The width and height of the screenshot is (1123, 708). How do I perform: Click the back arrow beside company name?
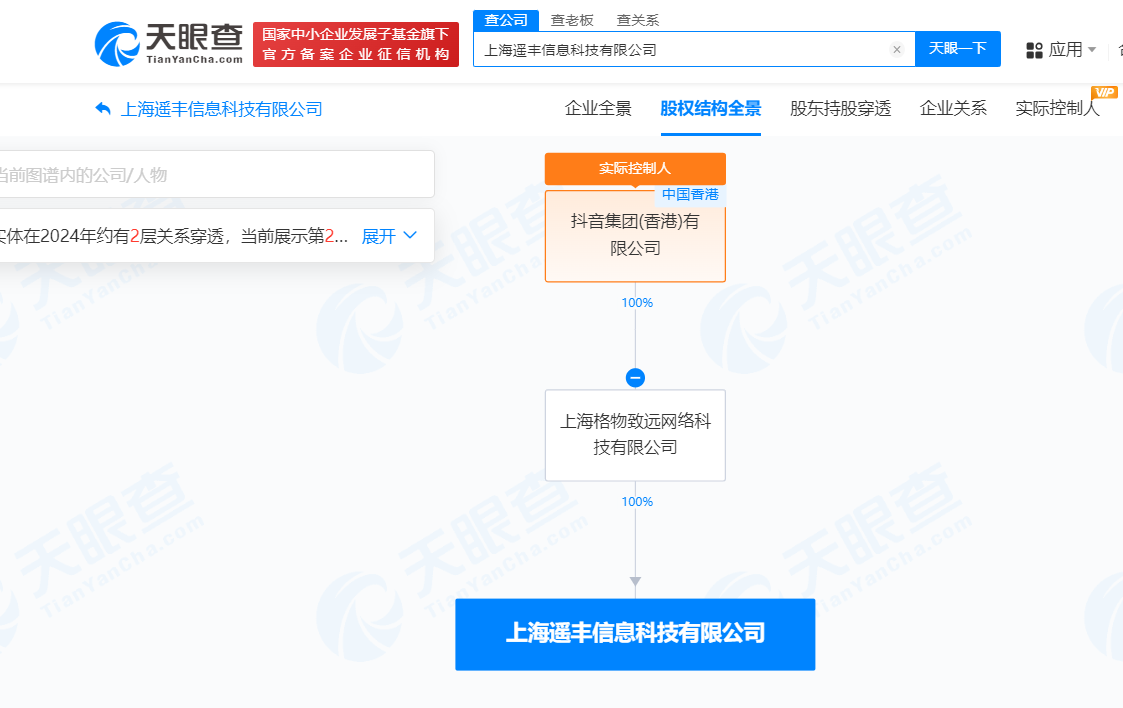(103, 109)
